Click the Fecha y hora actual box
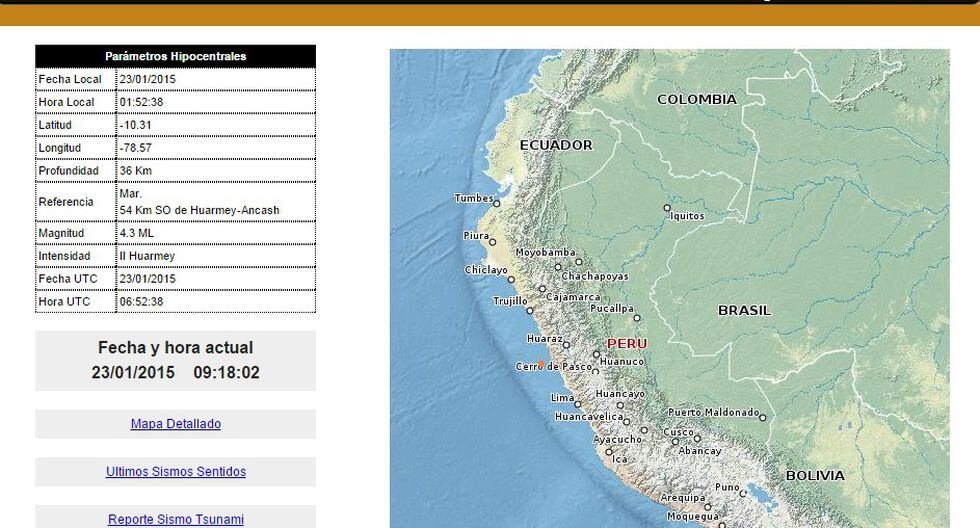 click(175, 360)
